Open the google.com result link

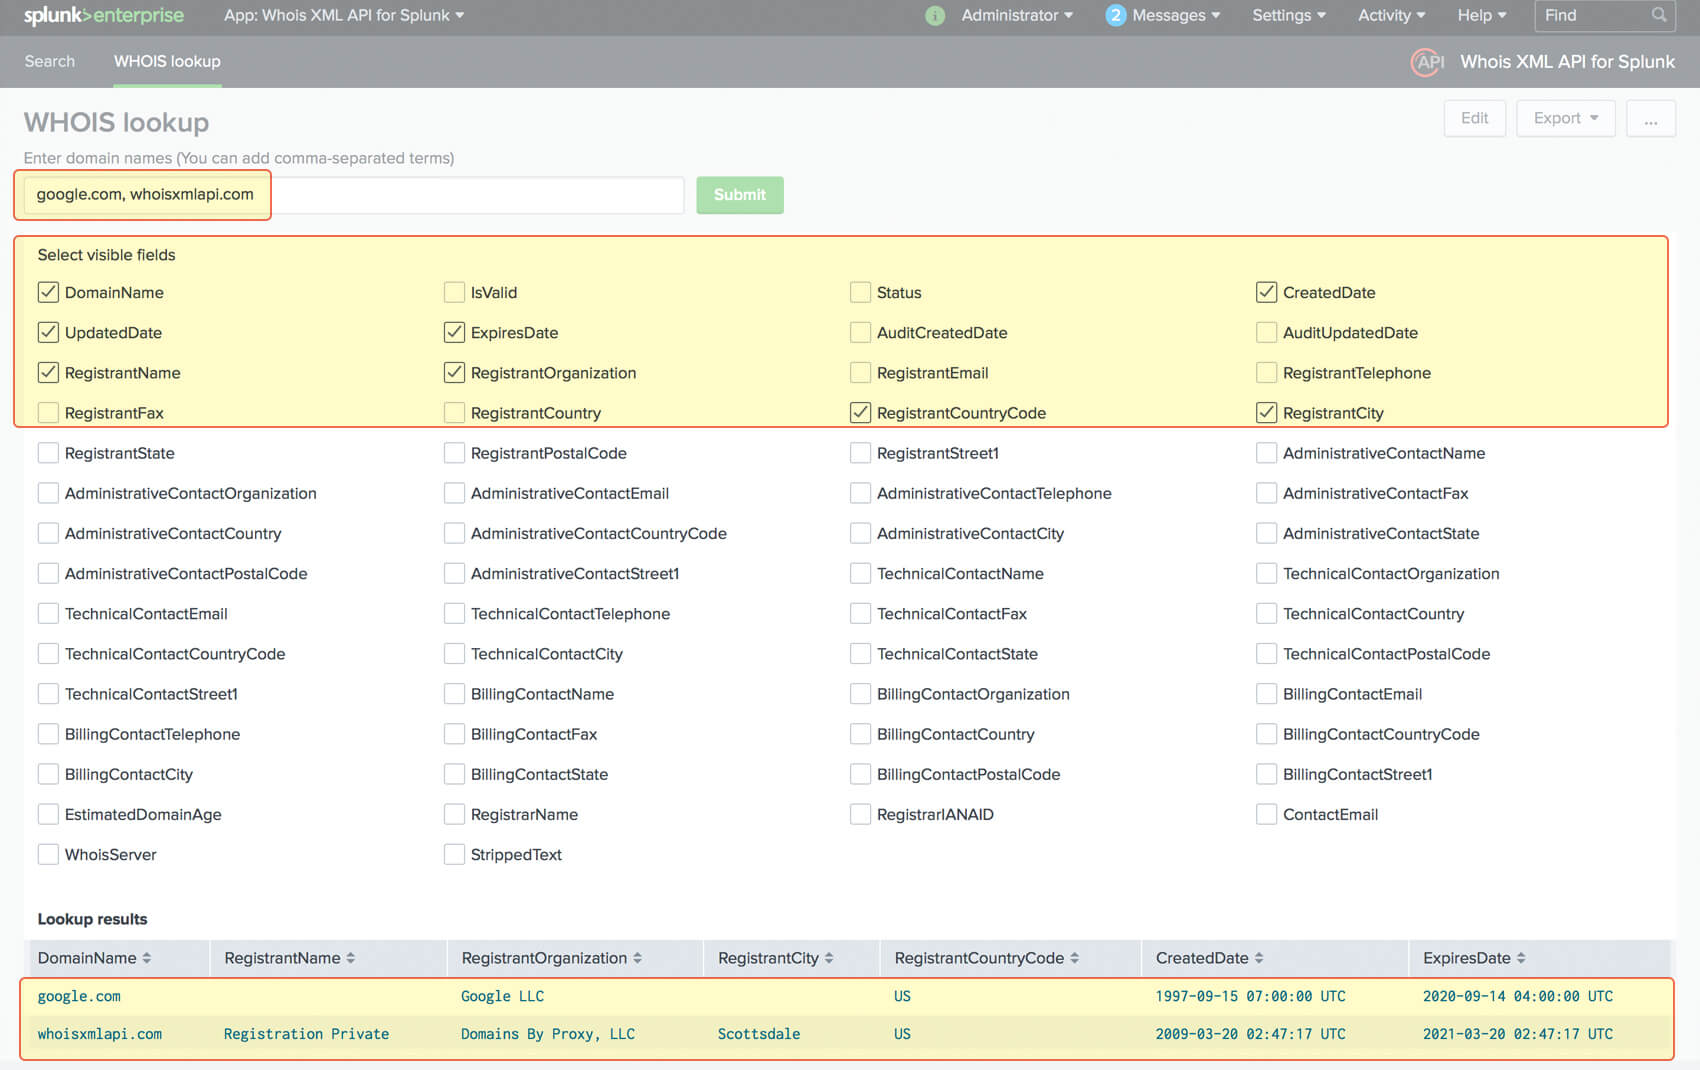[x=79, y=996]
